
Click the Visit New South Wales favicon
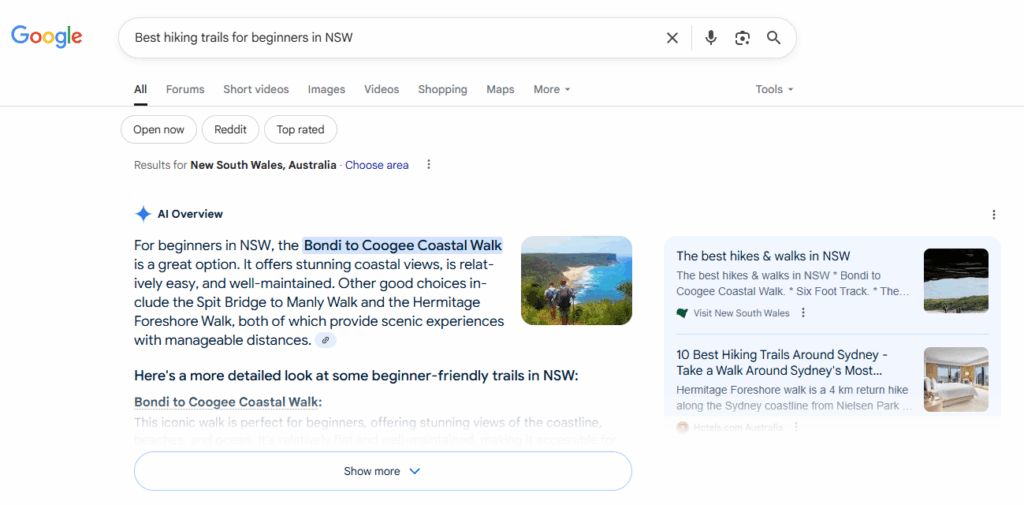(682, 313)
